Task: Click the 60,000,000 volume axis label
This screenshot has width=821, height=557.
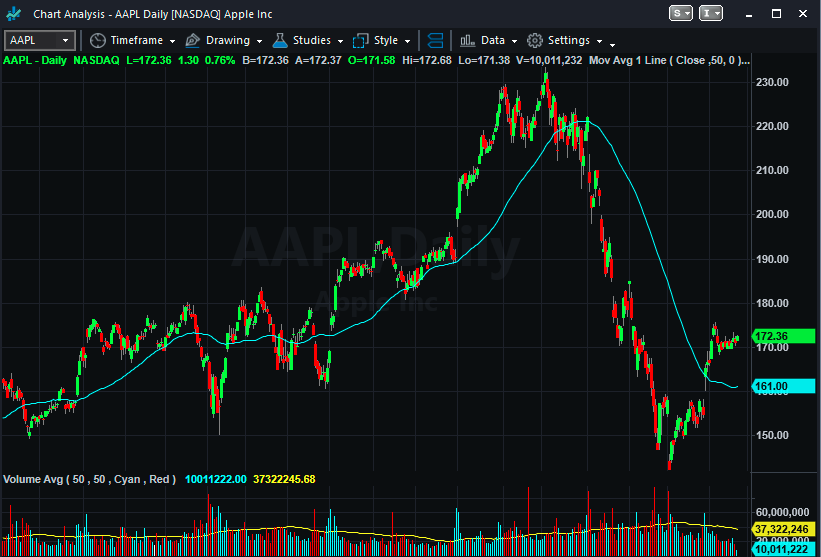Action: coord(783,511)
